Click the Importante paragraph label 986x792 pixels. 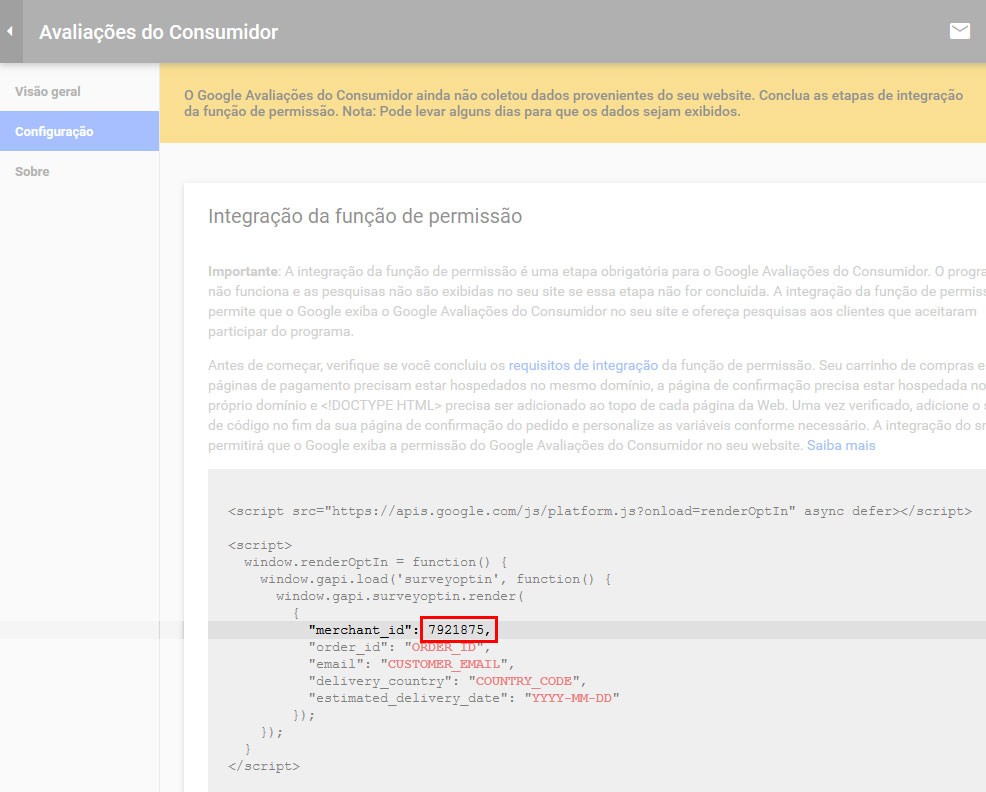243,271
